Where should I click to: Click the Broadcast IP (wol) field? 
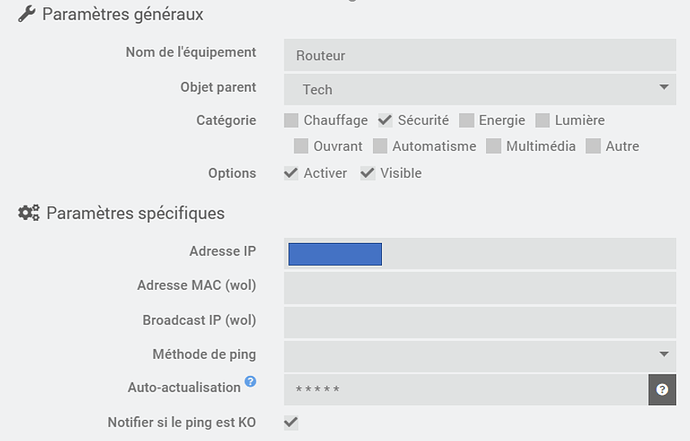pyautogui.click(x=480, y=321)
